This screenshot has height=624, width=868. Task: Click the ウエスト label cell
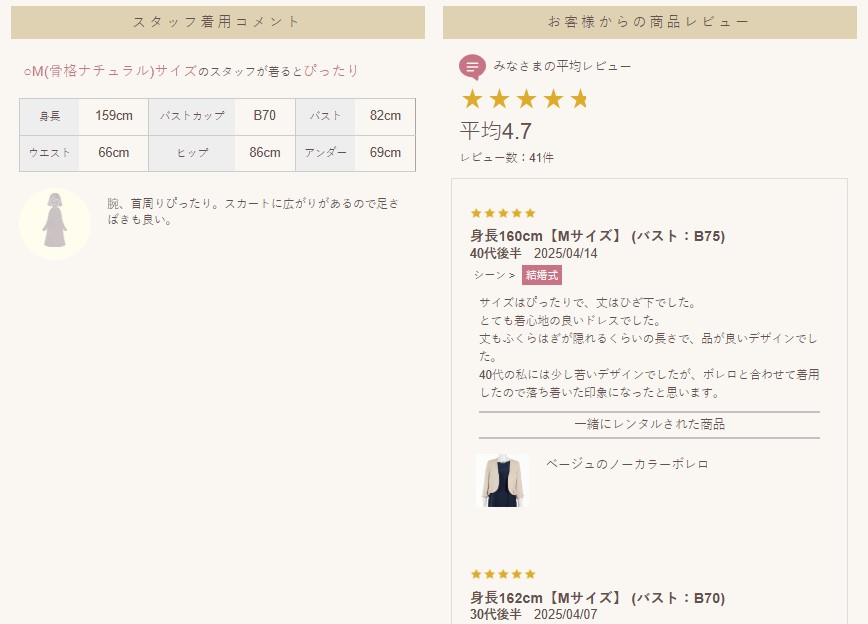(49, 153)
